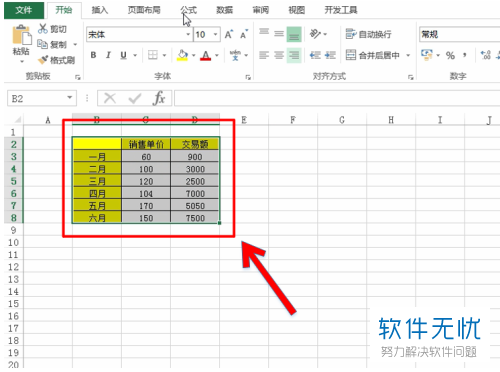Activate the Format Painter (格式刷)
Screen dimensions: 500x372
coord(56,60)
